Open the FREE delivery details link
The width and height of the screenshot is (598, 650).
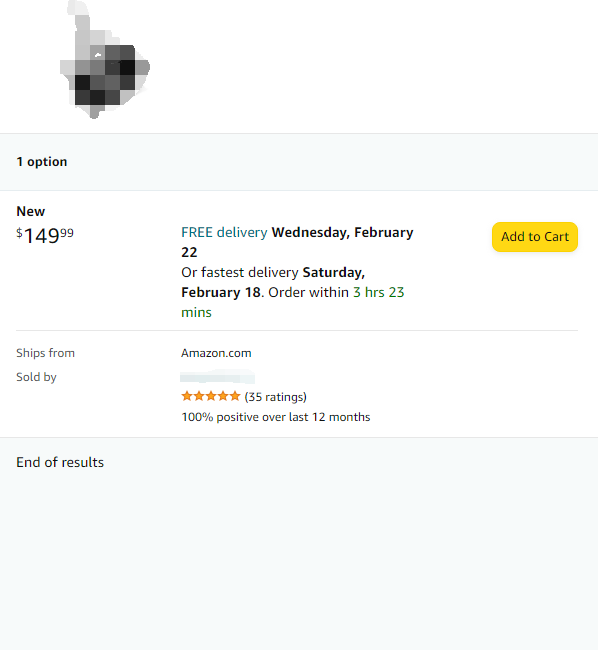tap(224, 232)
